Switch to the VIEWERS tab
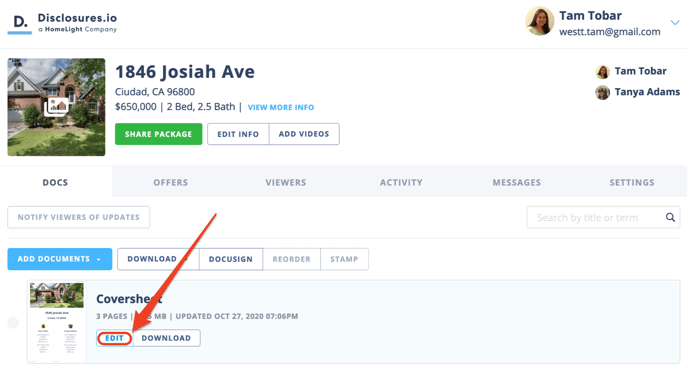The width and height of the screenshot is (687, 375). tap(286, 182)
